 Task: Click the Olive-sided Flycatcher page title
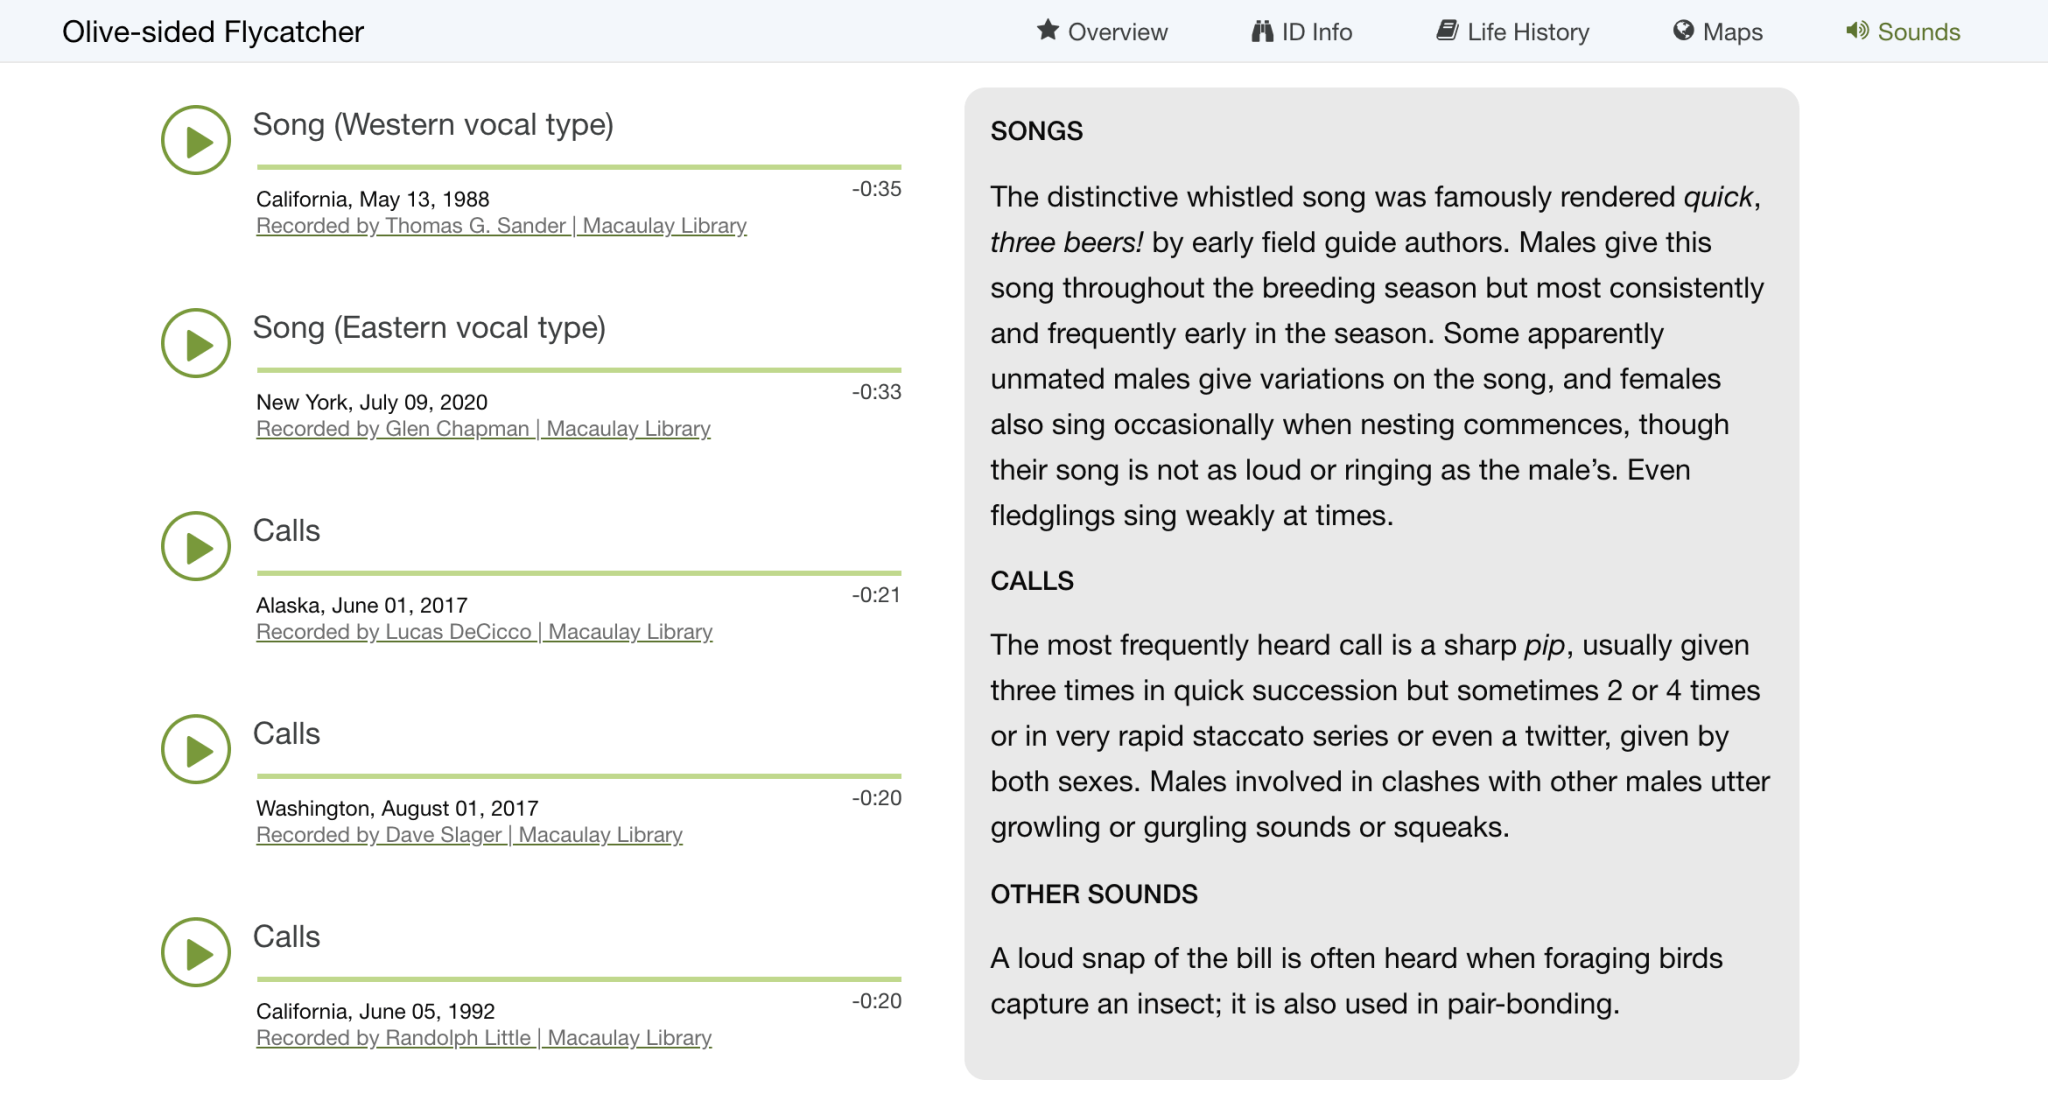tap(213, 31)
